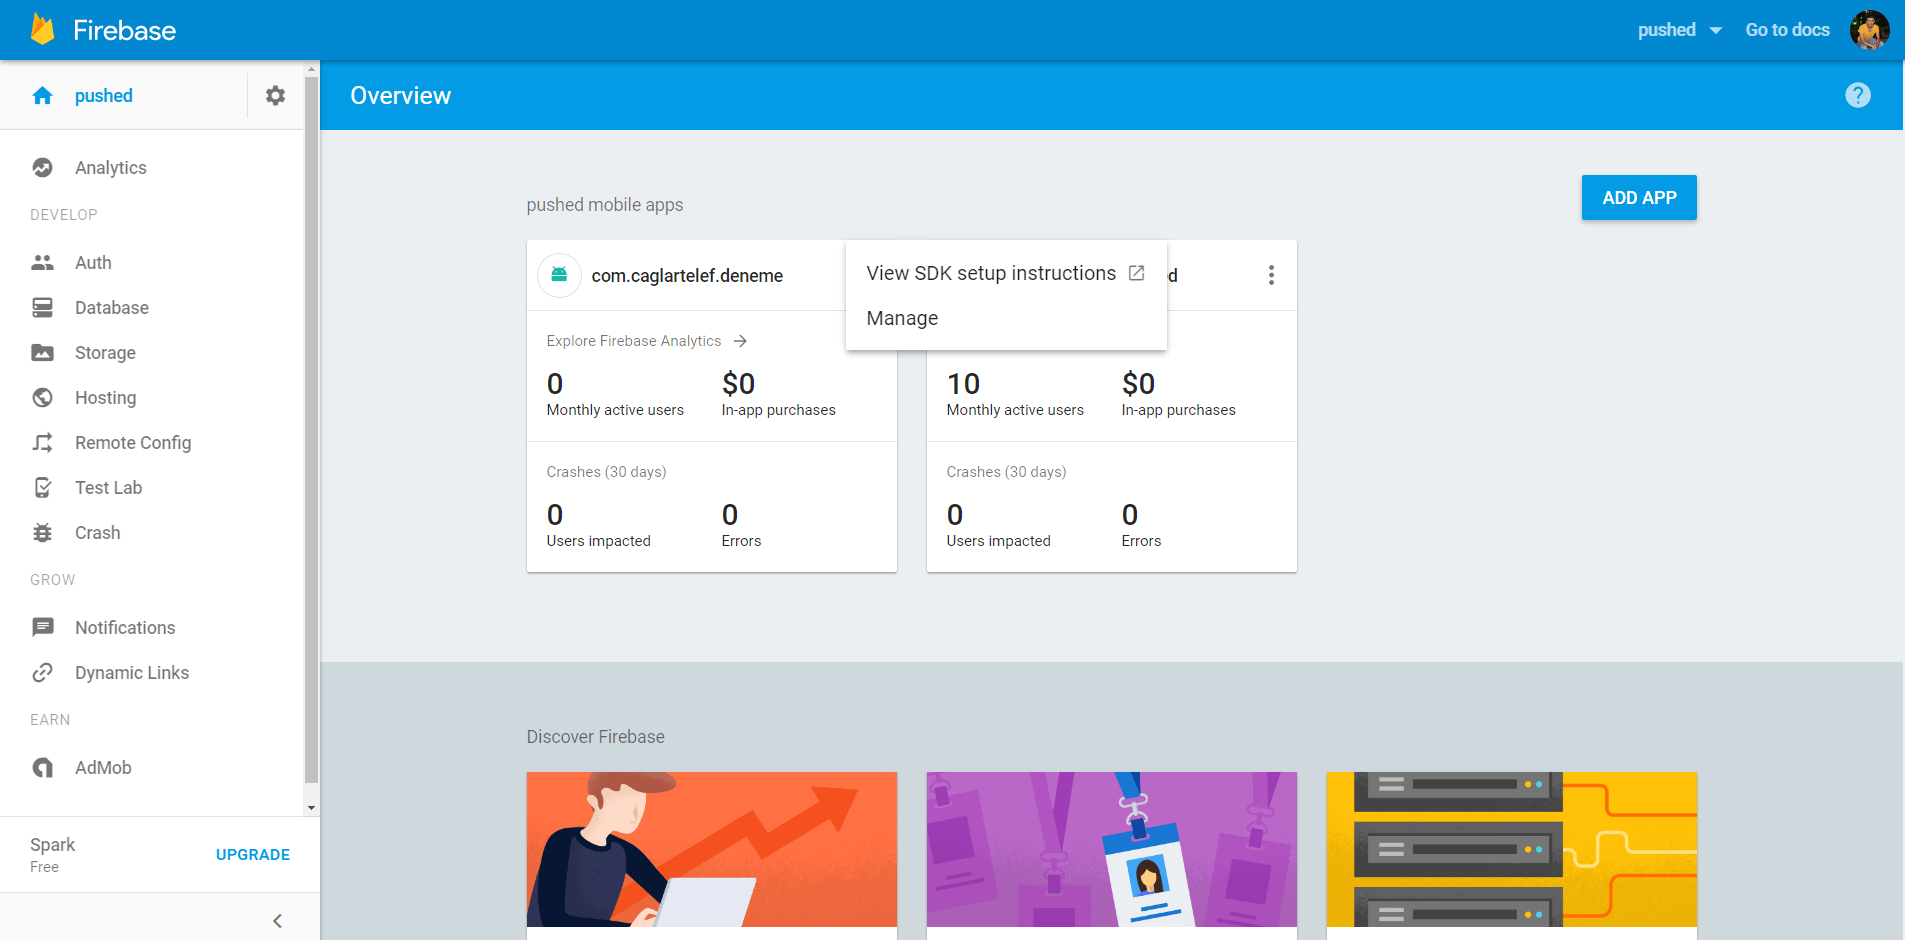Click the Remote Config icon
This screenshot has height=940, width=1905.
[x=42, y=443]
